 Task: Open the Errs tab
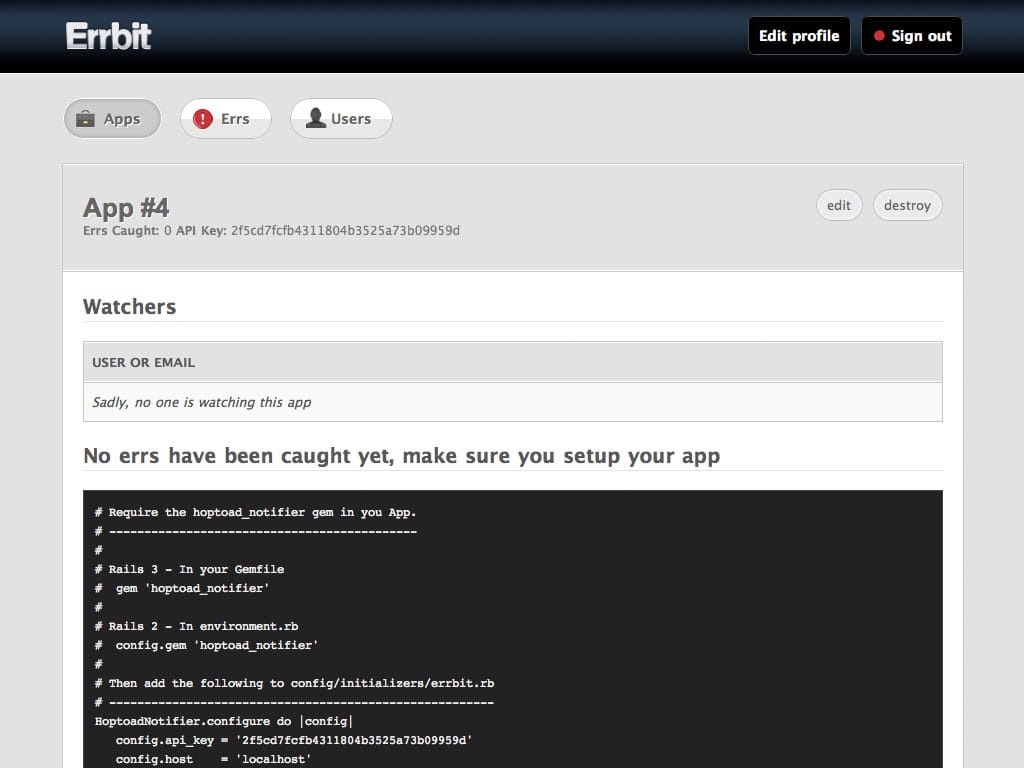pyautogui.click(x=226, y=119)
